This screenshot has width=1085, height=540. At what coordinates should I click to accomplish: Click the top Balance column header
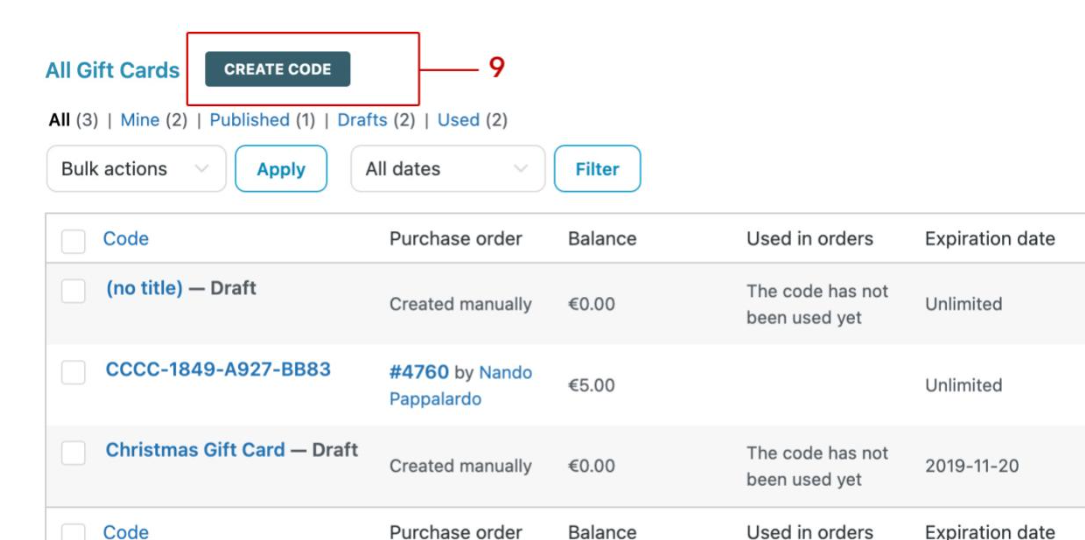(x=602, y=239)
